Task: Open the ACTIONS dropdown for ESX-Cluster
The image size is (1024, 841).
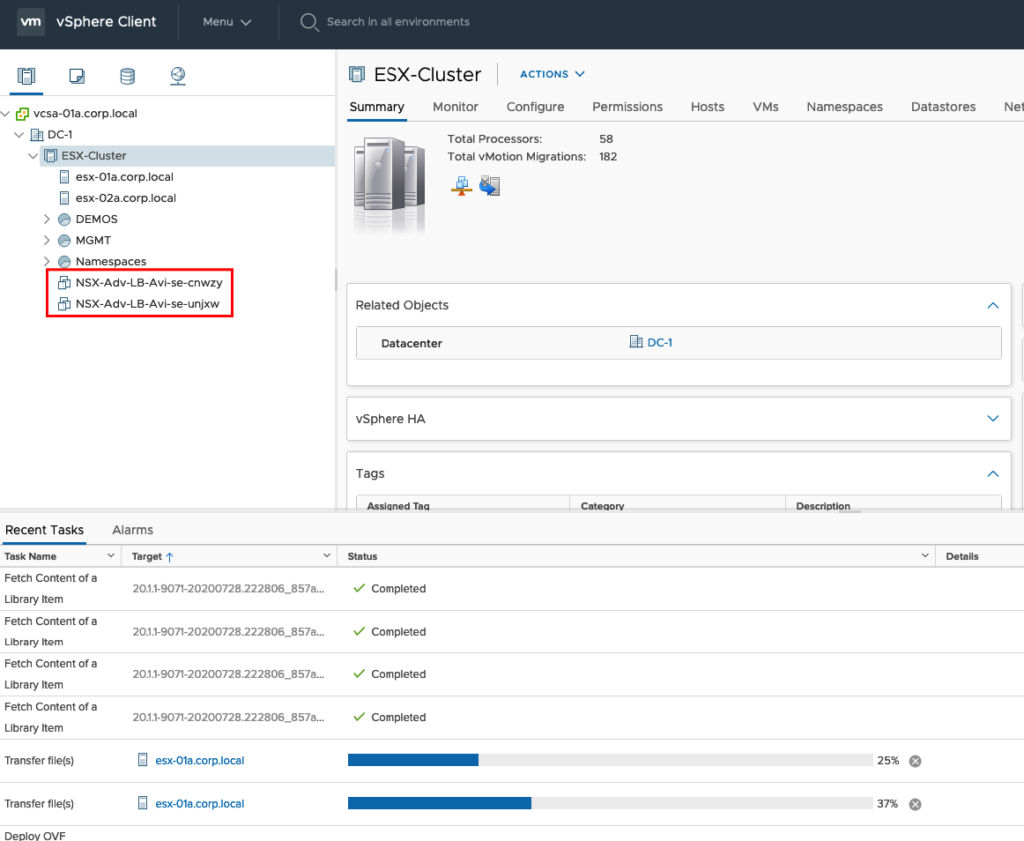Action: pos(552,74)
